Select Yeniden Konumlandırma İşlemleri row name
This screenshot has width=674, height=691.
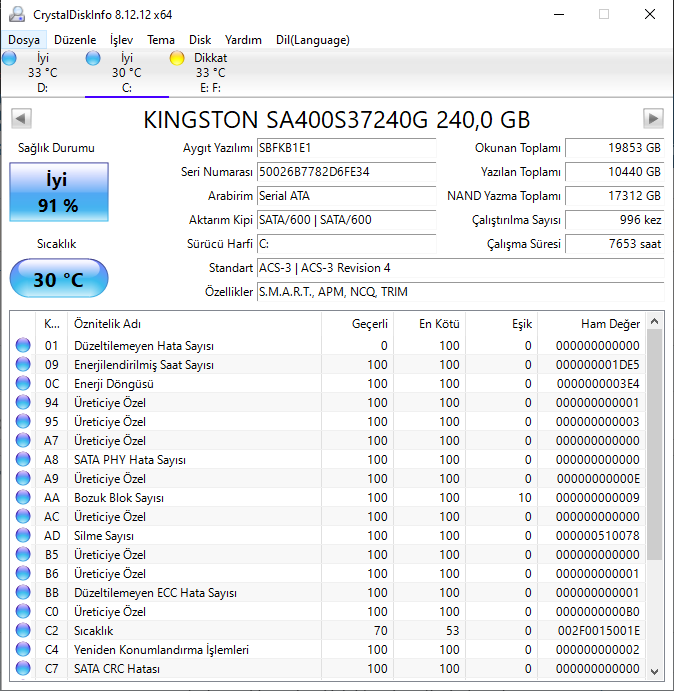tap(161, 650)
